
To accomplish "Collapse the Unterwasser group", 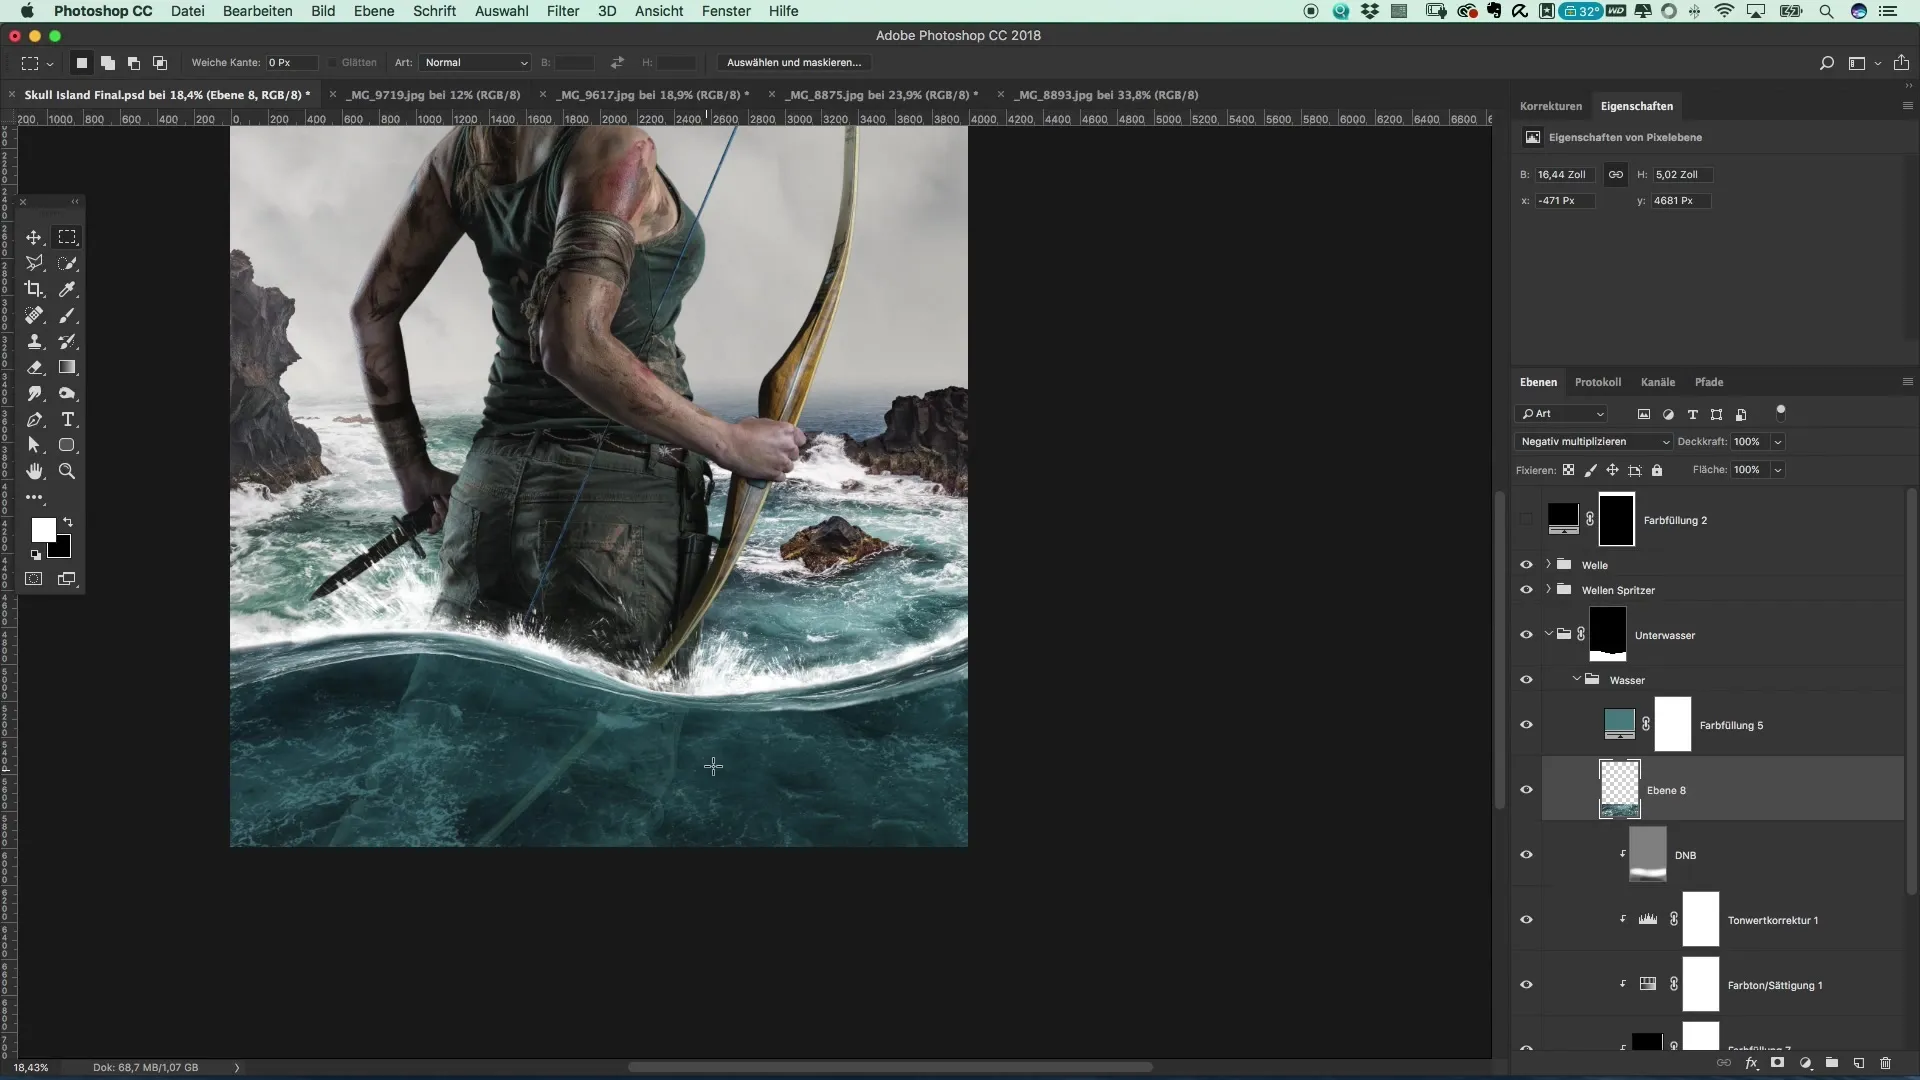I will [1548, 634].
